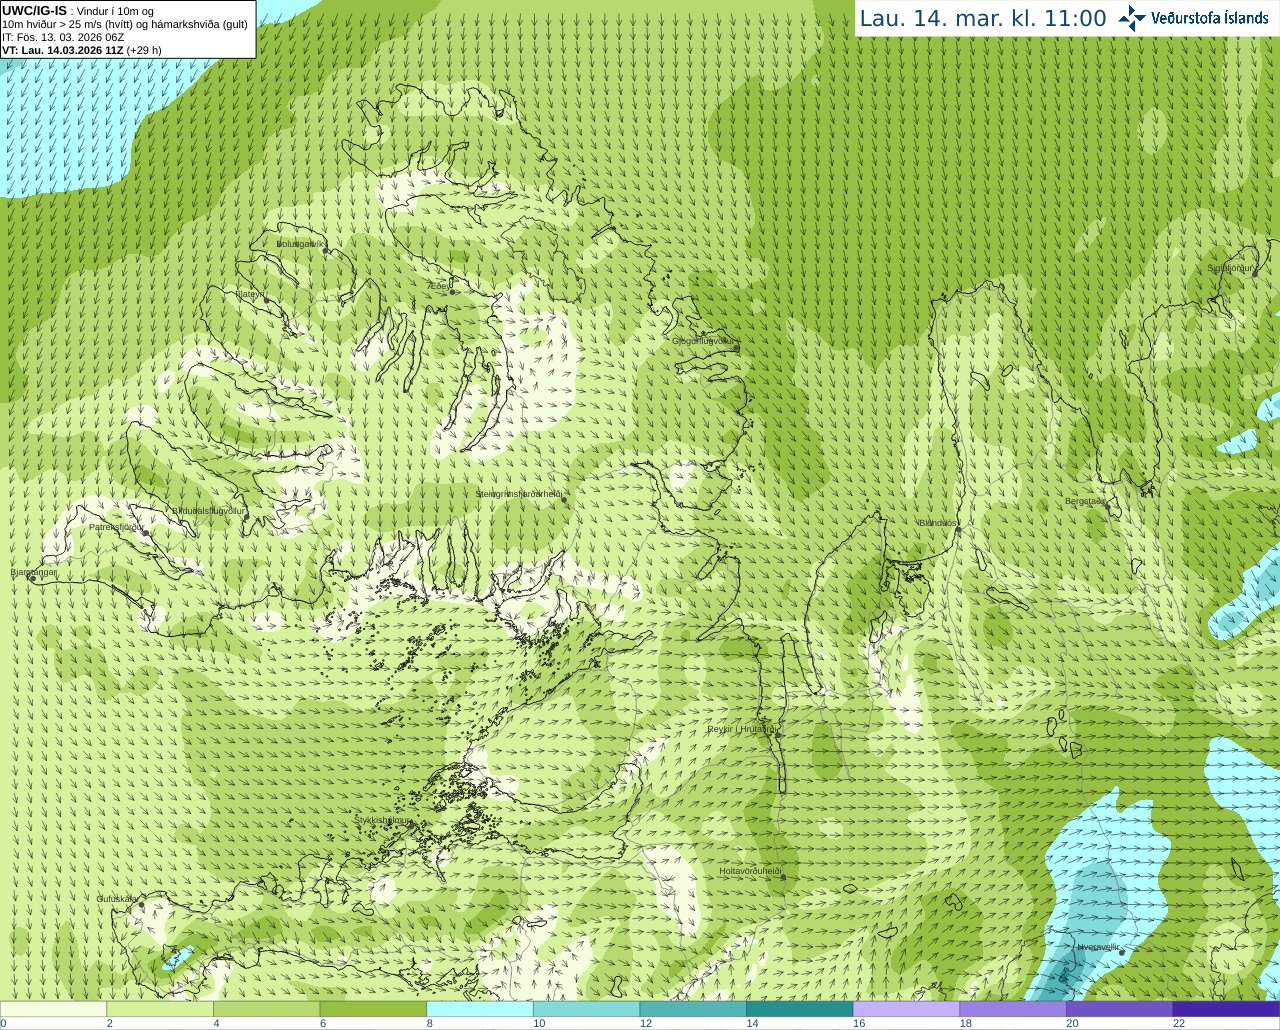
Task: Click the 'VT: Lau. 14.03.2026 11Z' line
Action: 82,50
